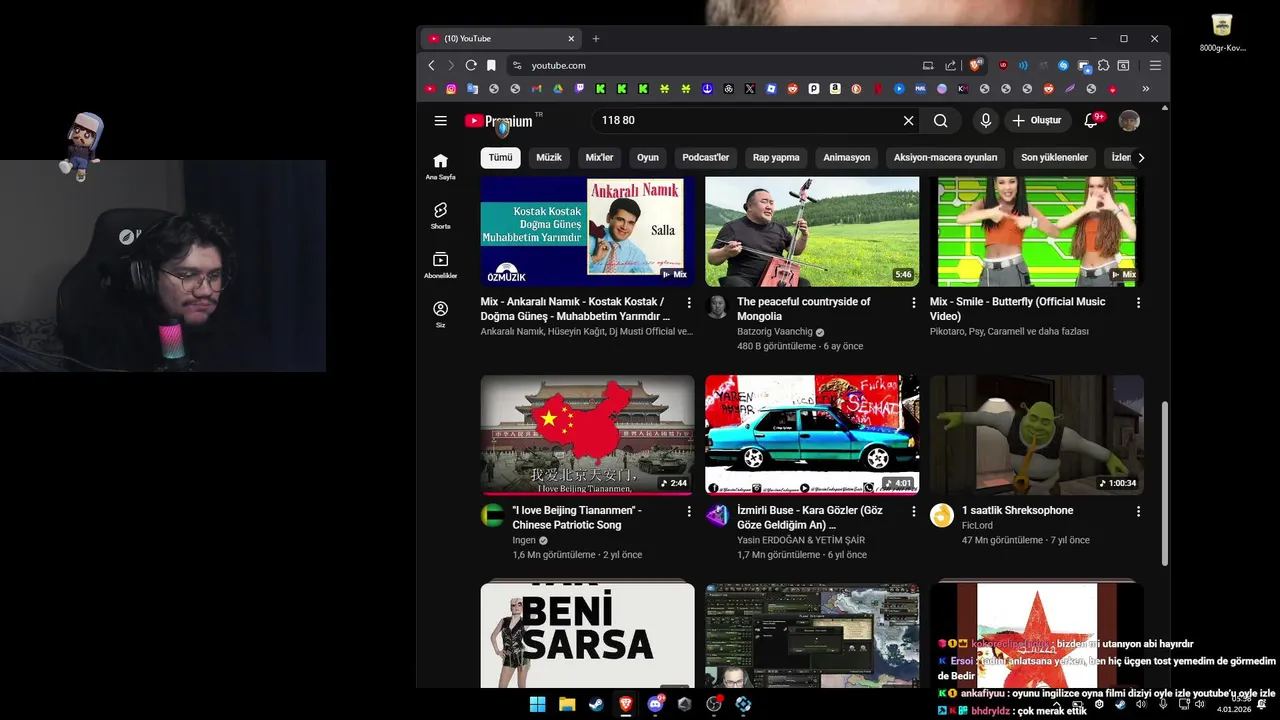Open the BENİ SARSA video thumbnail
This screenshot has height=720, width=1280.
pyautogui.click(x=587, y=634)
